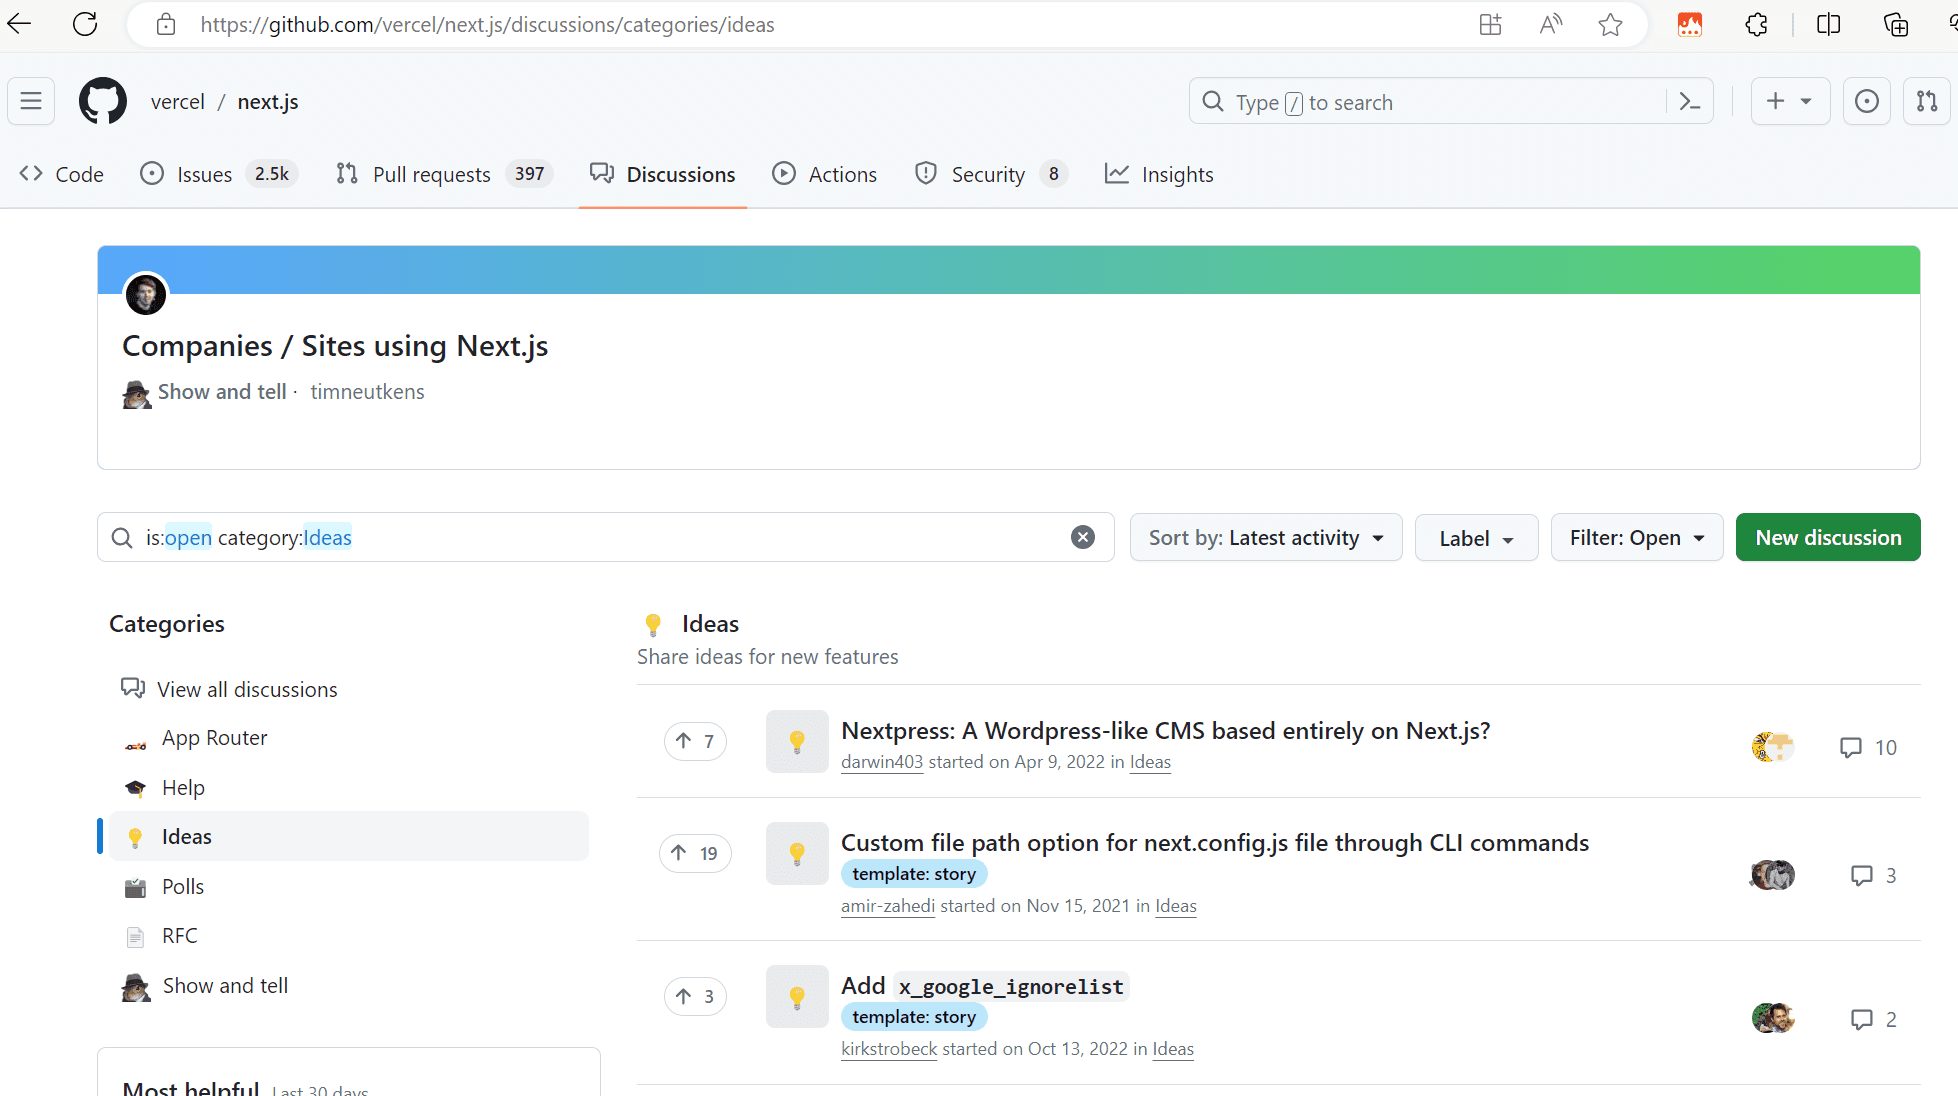Select the Polls category
The image size is (1958, 1096).
[183, 886]
